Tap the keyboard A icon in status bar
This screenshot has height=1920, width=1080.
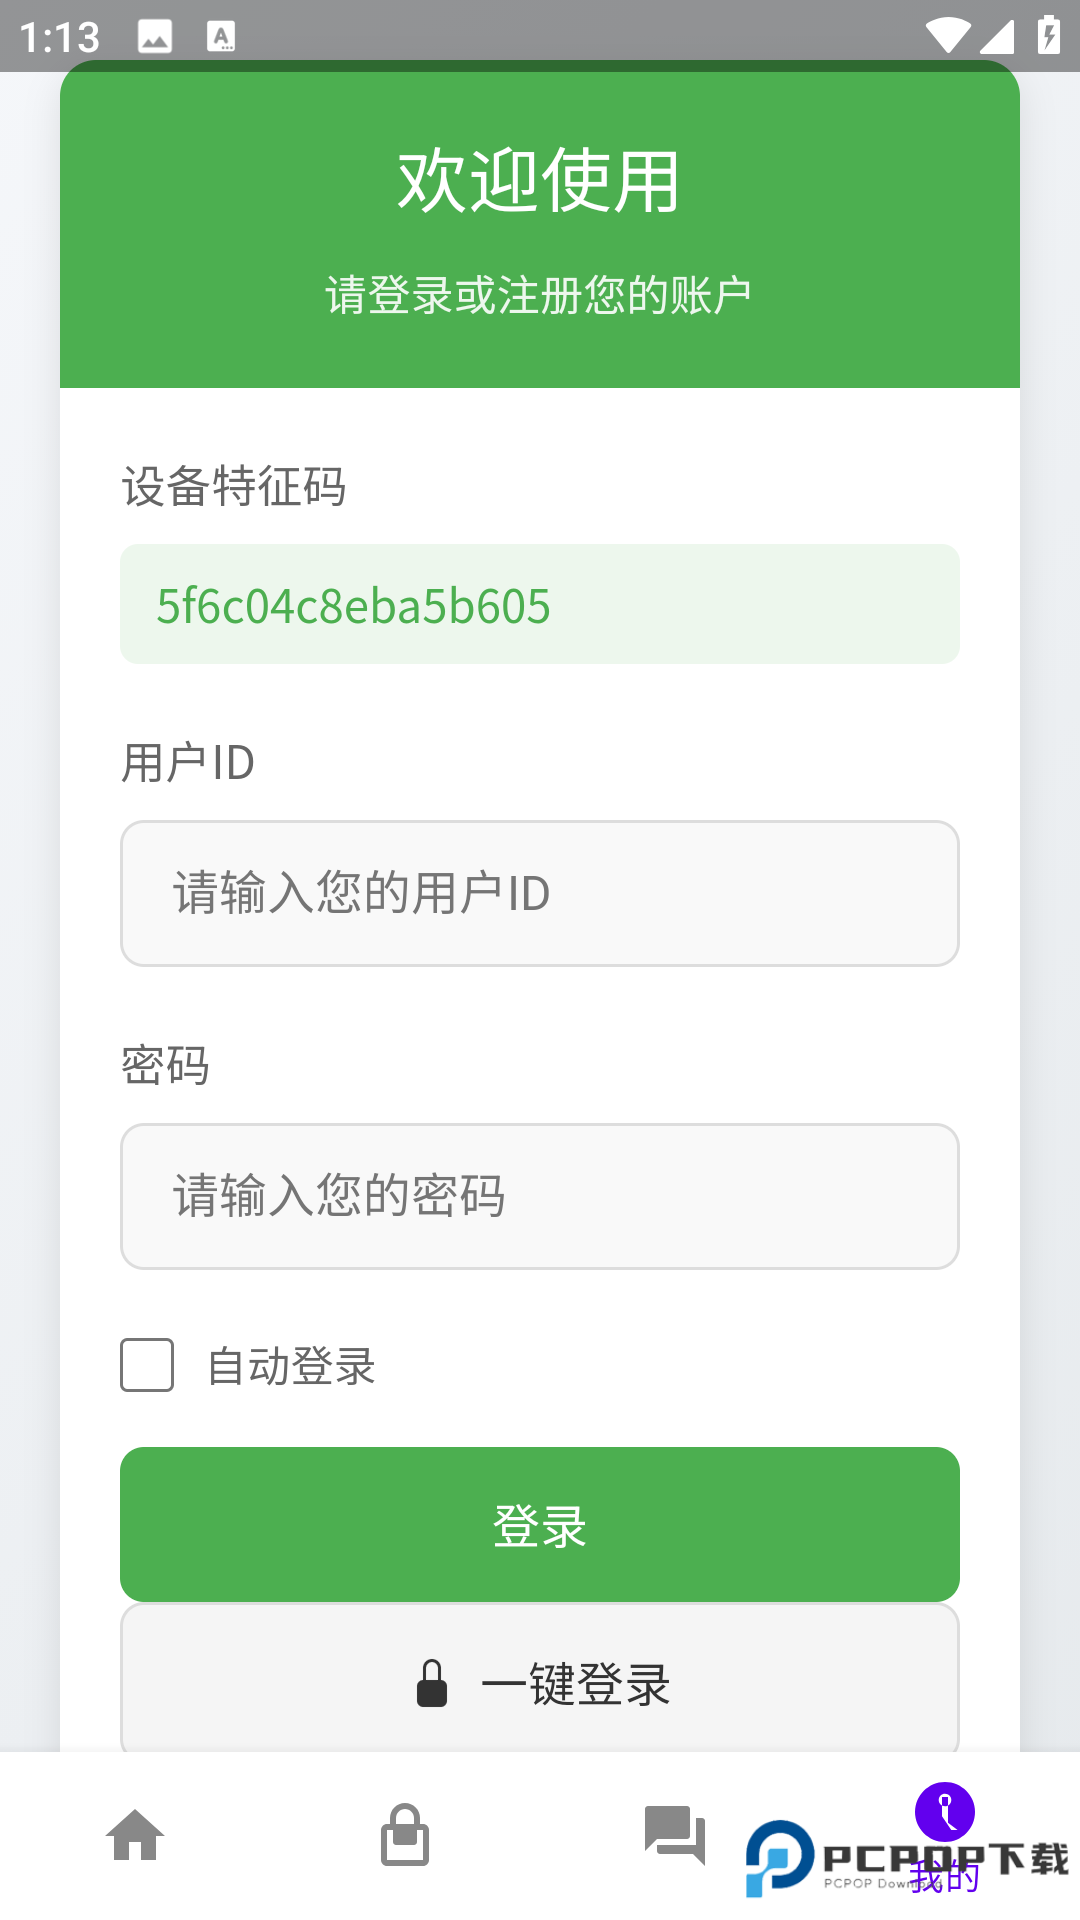pyautogui.click(x=221, y=37)
